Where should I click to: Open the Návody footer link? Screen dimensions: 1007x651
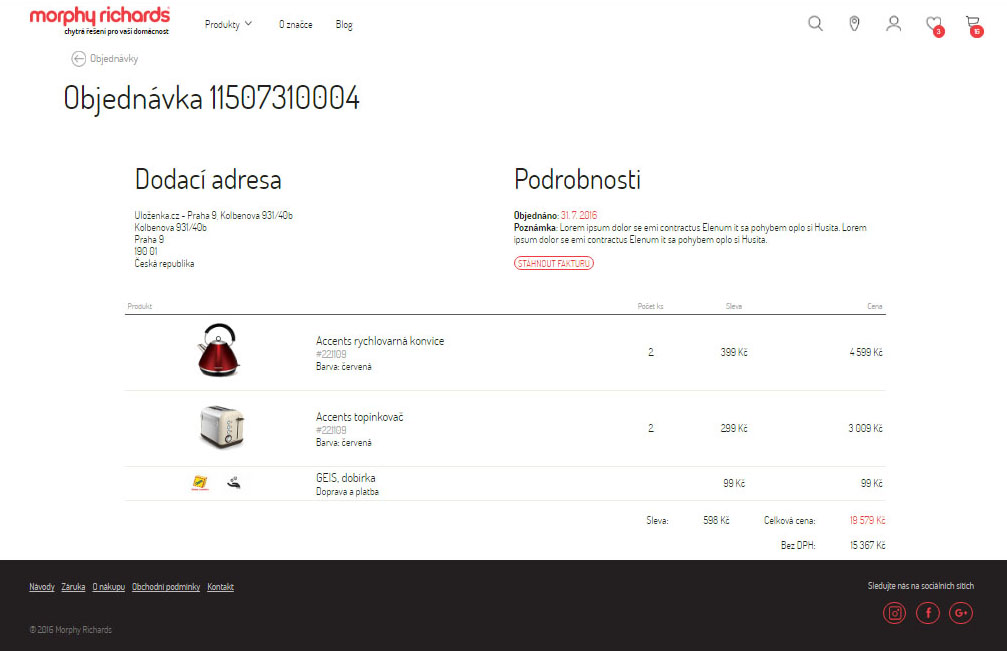pyautogui.click(x=42, y=587)
